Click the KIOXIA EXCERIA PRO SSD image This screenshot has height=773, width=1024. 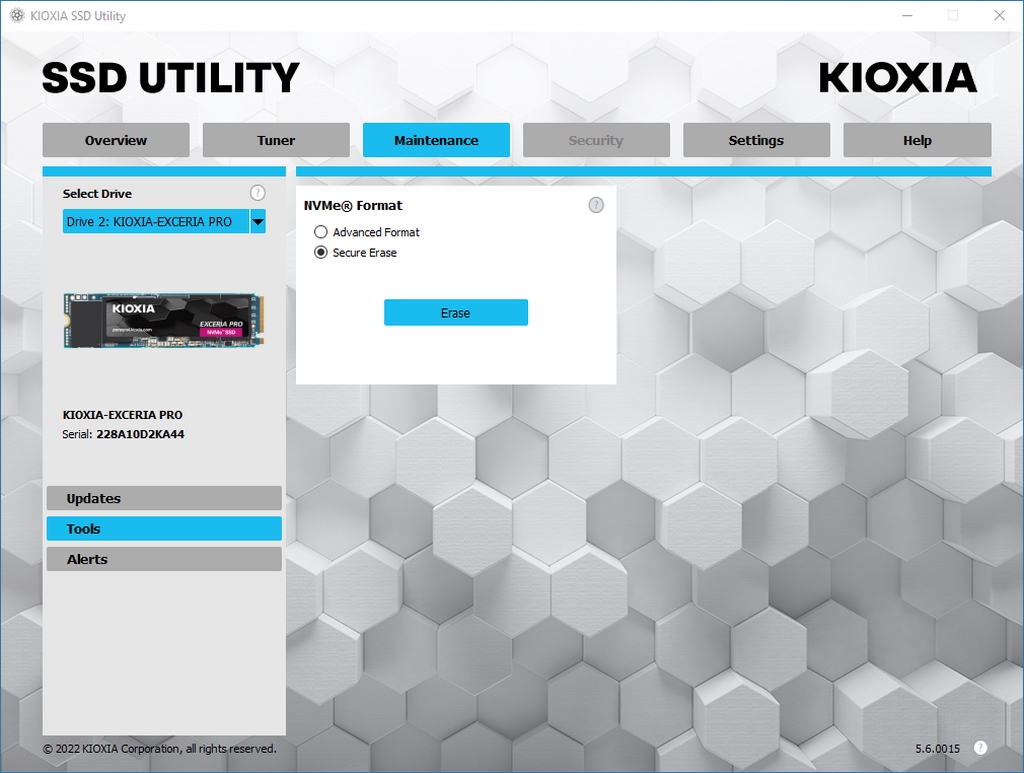164,320
